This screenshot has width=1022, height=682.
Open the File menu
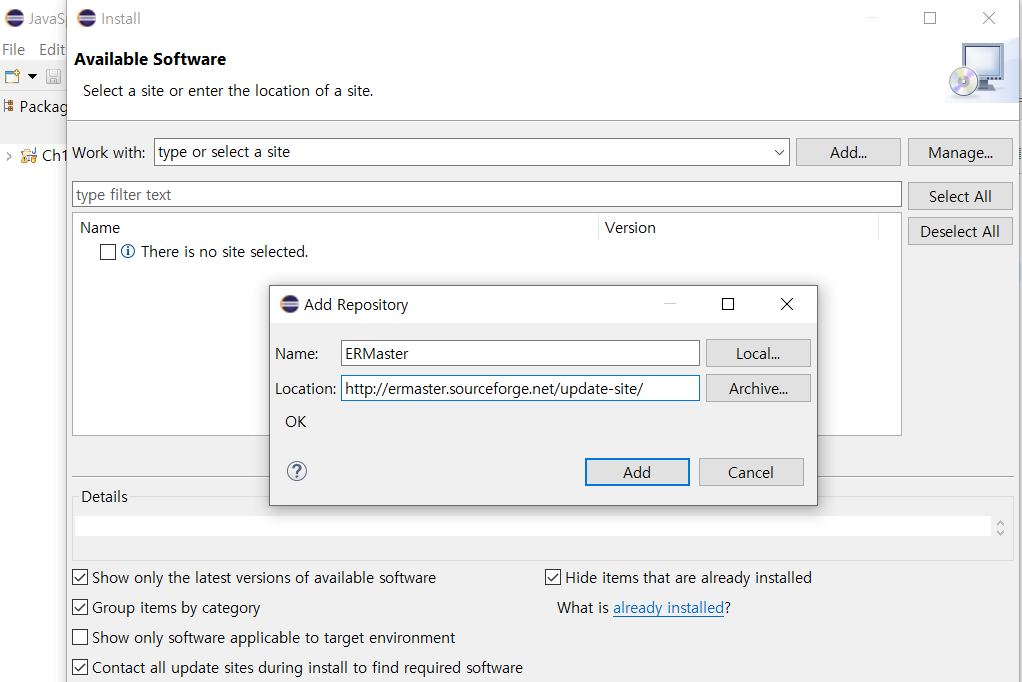[14, 50]
